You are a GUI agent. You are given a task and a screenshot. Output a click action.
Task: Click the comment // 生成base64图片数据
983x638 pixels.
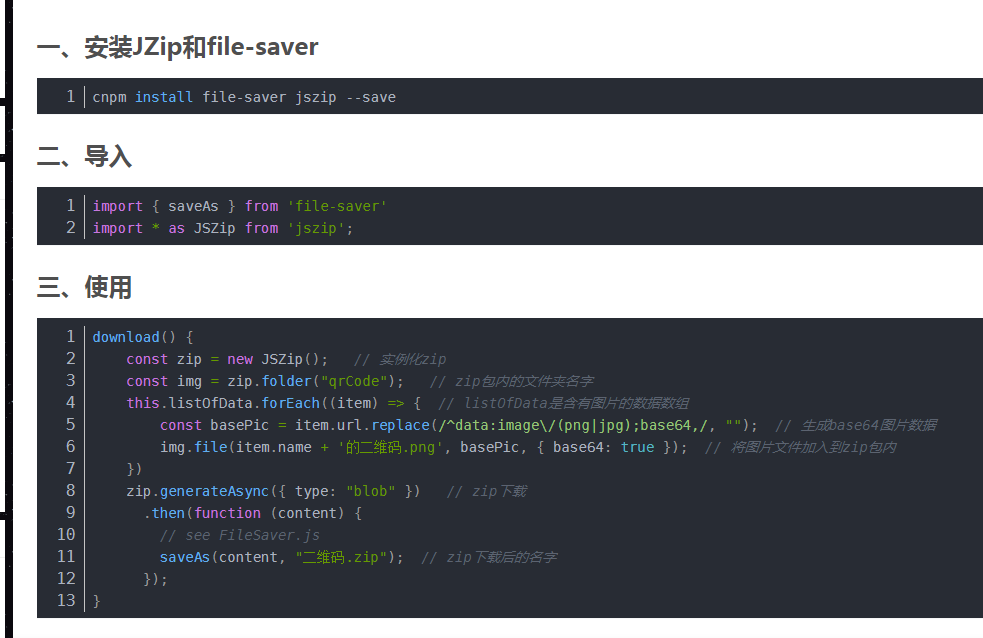click(x=856, y=425)
